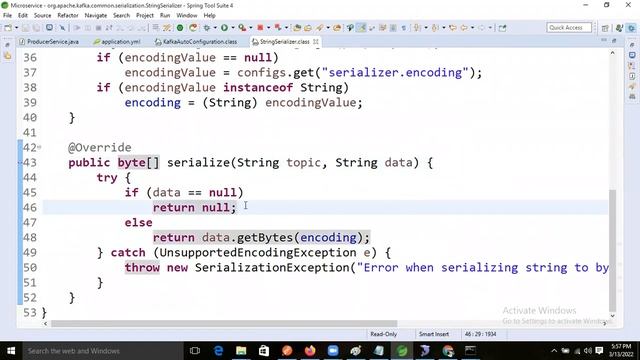Expand the Previous Annotation dropdown arrow
Screen dimensions: 640x360
pyautogui.click(x=444, y=28)
